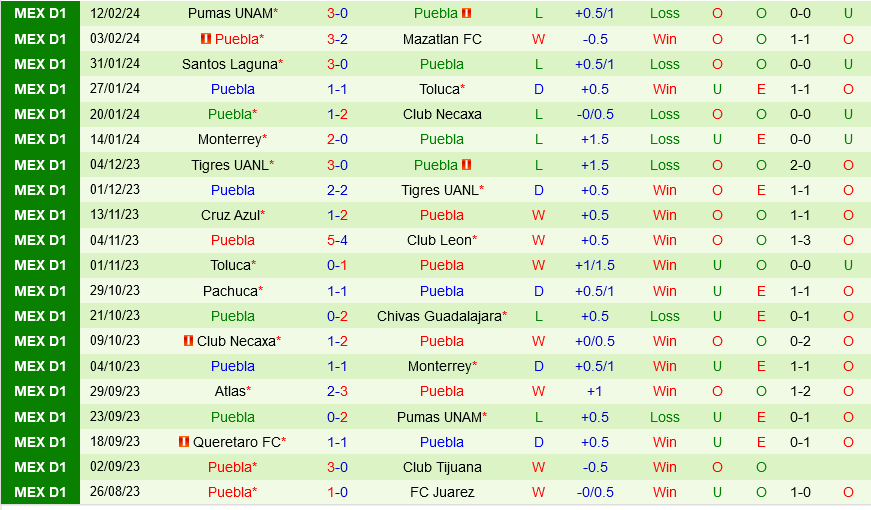Screen dimensions: 871x510
Task: Open Pumas UNAM home team on 12/02/24
Action: click(x=233, y=13)
